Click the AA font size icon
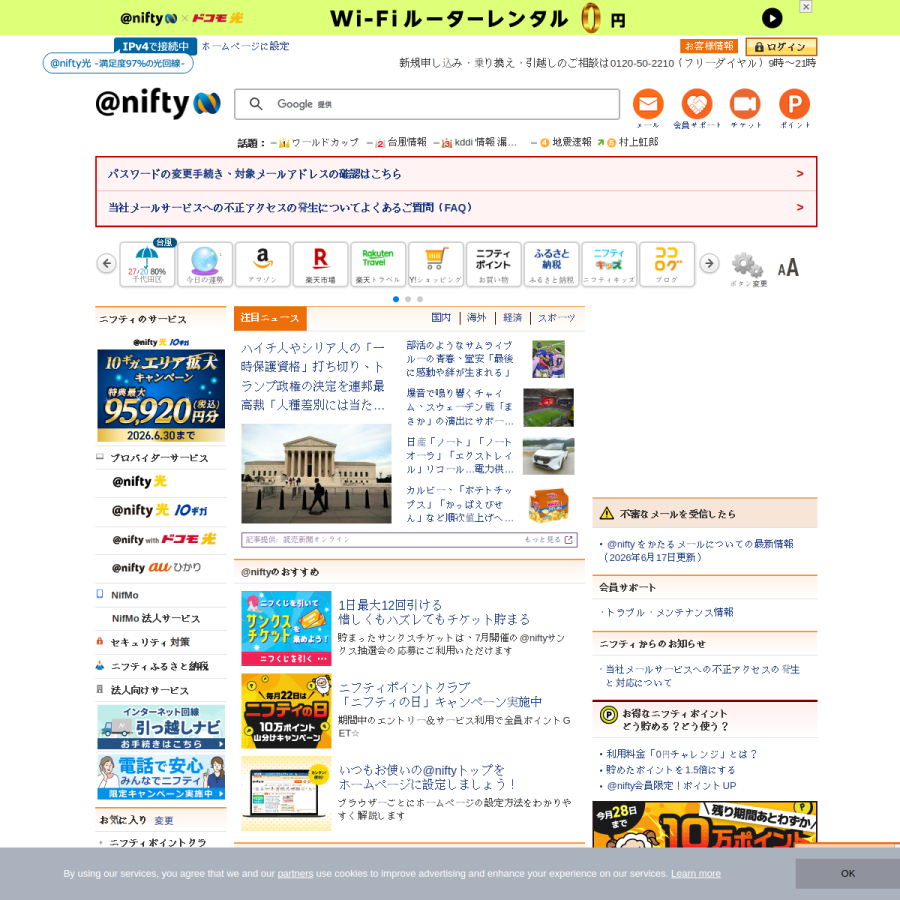 pos(788,267)
